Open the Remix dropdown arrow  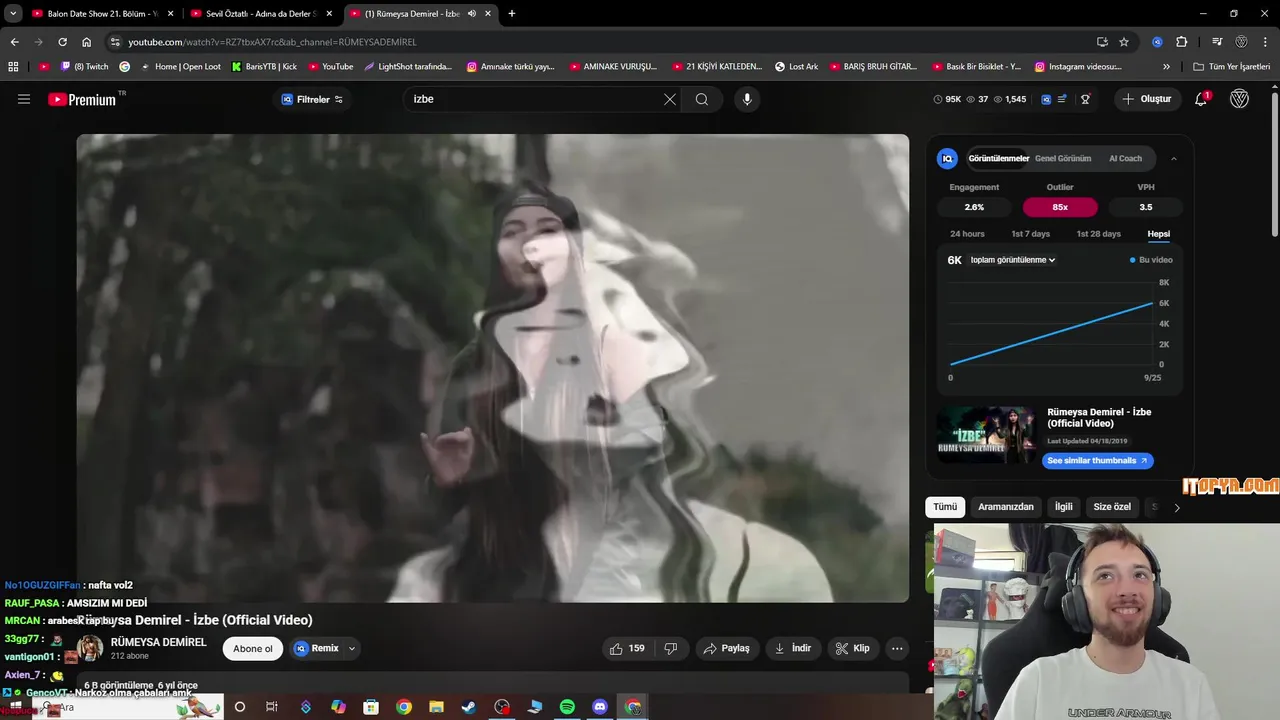pos(352,648)
